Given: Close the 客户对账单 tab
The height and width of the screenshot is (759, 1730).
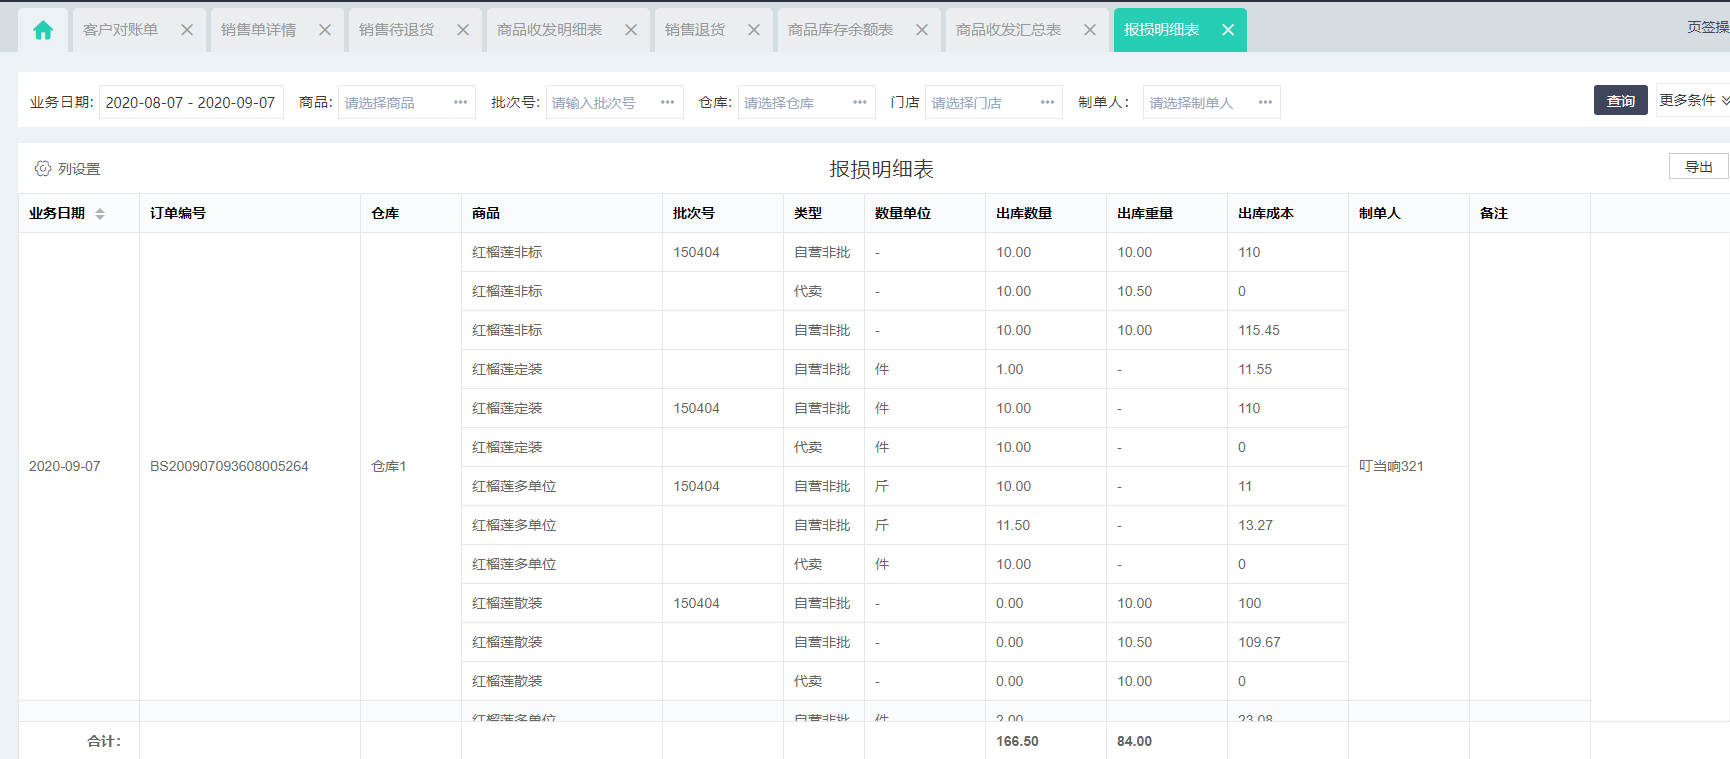Looking at the screenshot, I should 187,30.
